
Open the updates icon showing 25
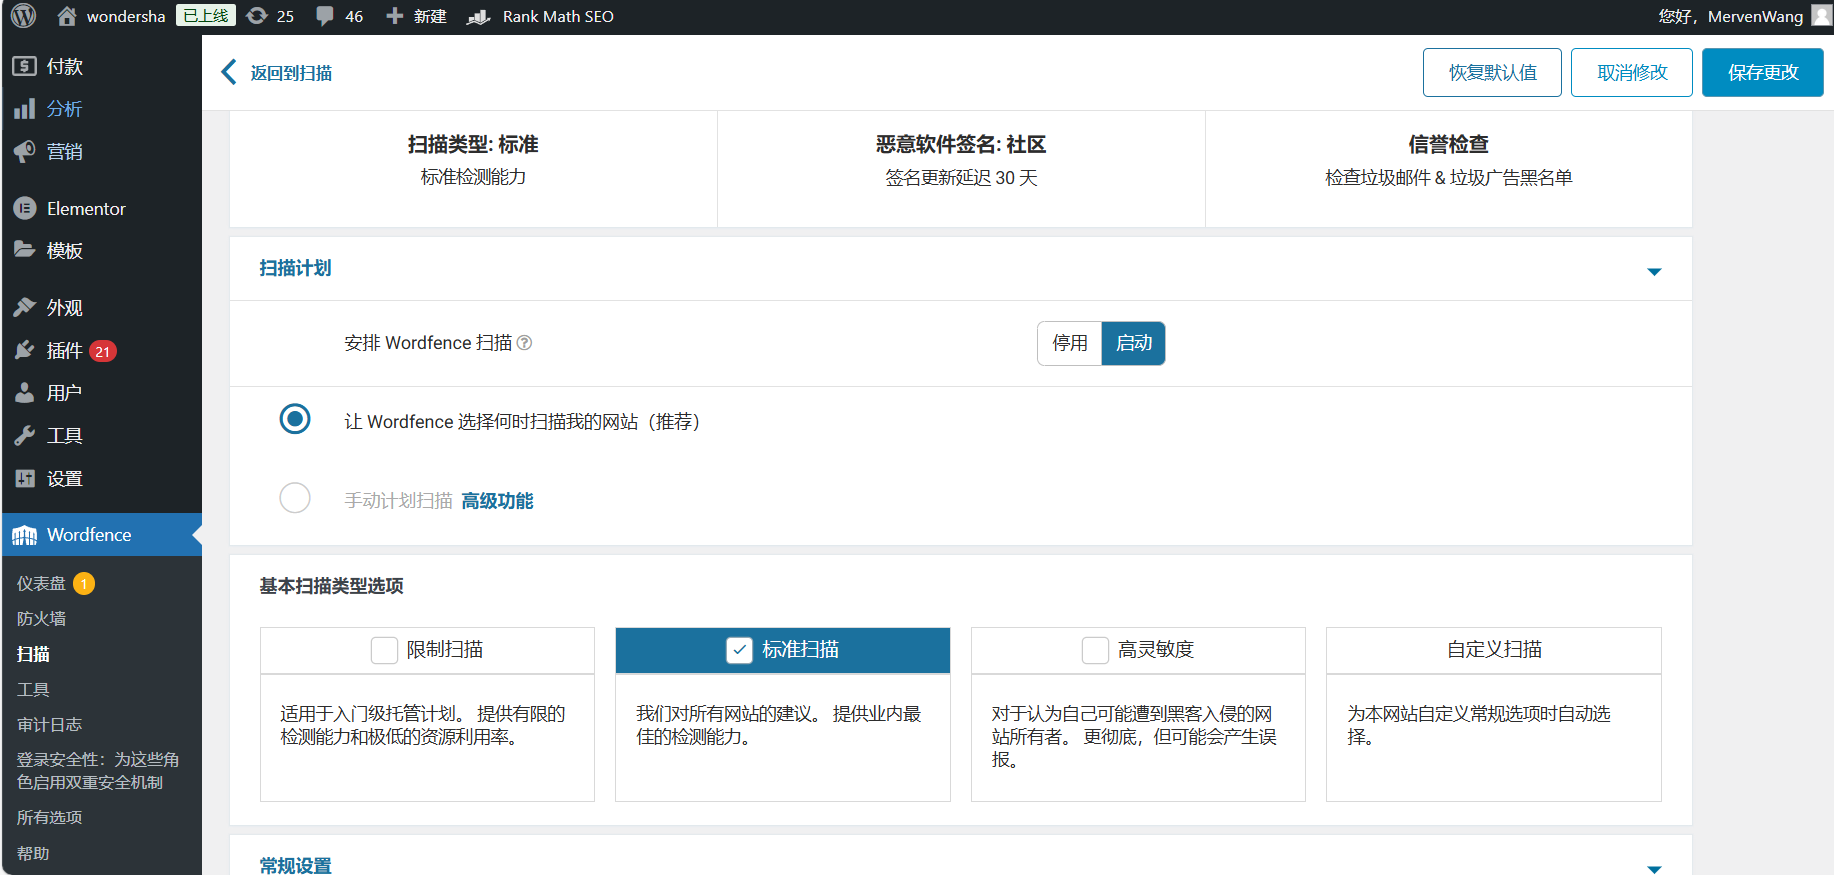(x=257, y=16)
